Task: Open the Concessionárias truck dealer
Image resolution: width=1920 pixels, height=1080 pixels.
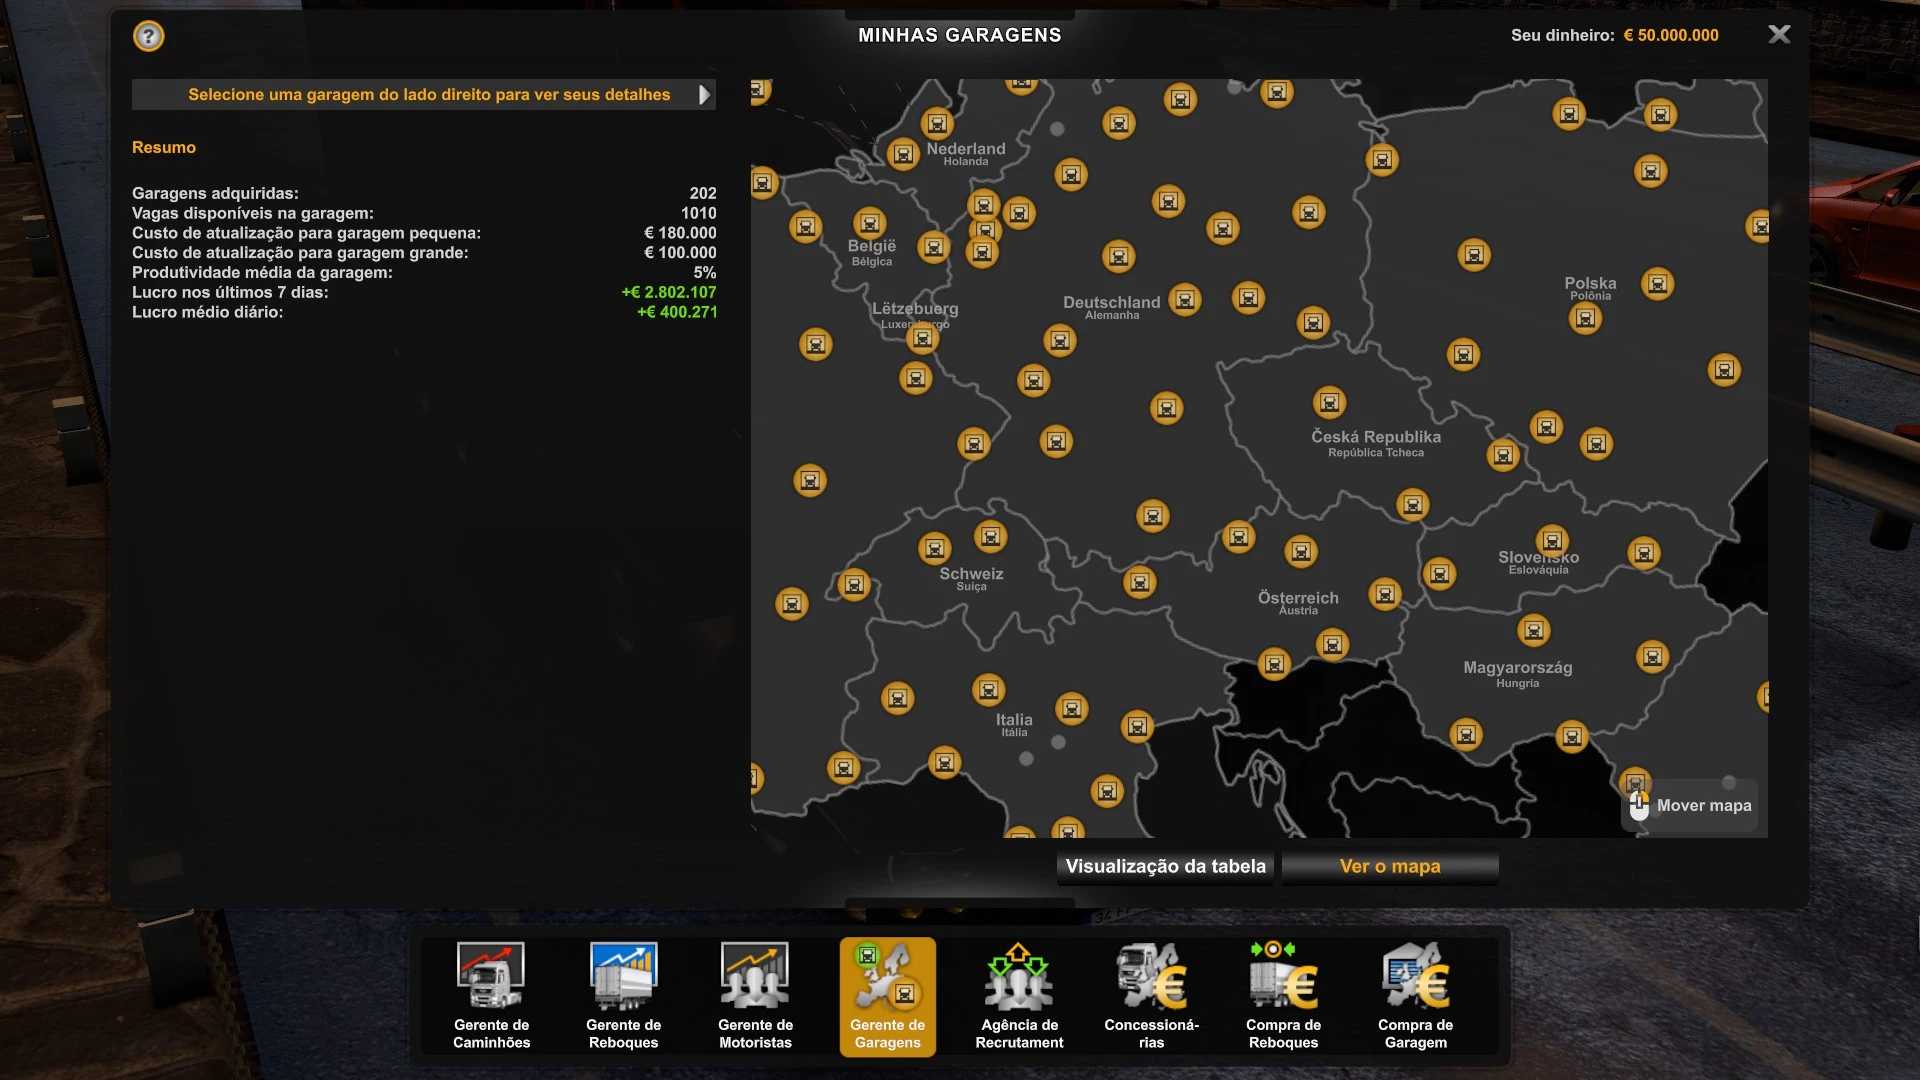Action: point(1151,996)
